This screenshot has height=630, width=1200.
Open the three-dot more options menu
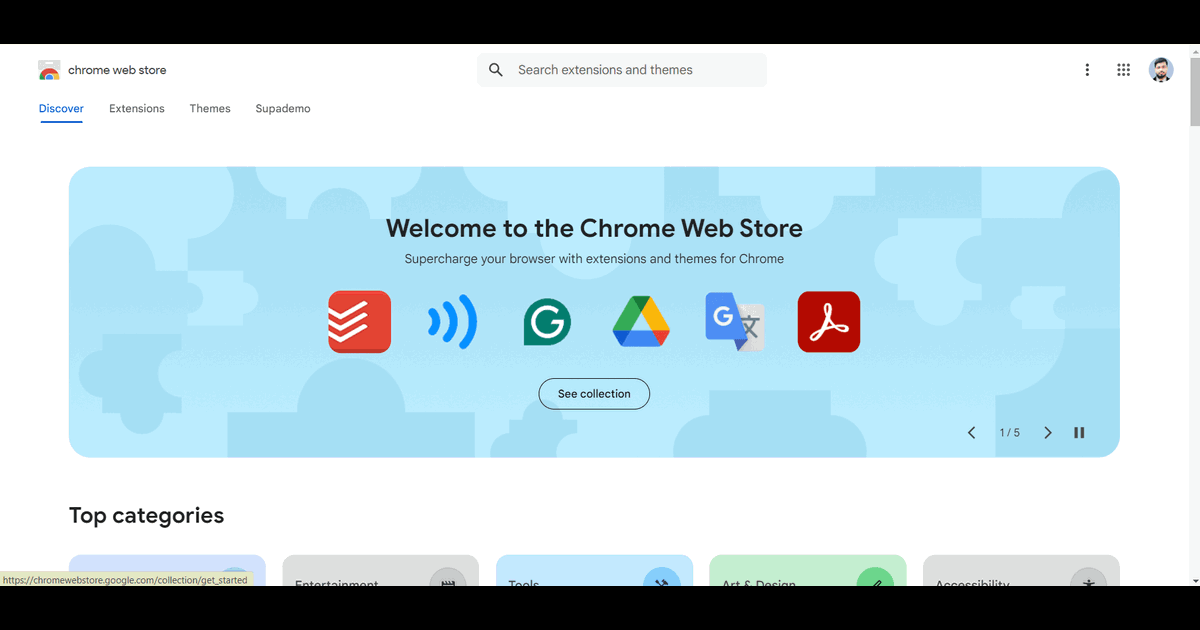pyautogui.click(x=1087, y=70)
